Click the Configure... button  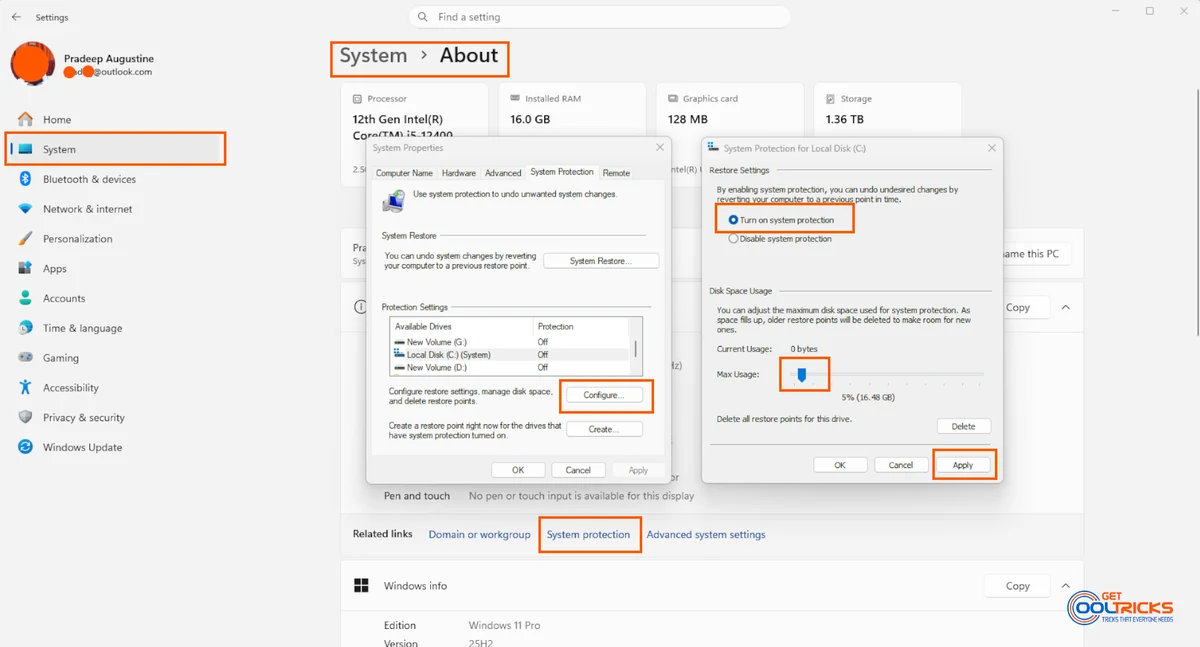point(603,395)
